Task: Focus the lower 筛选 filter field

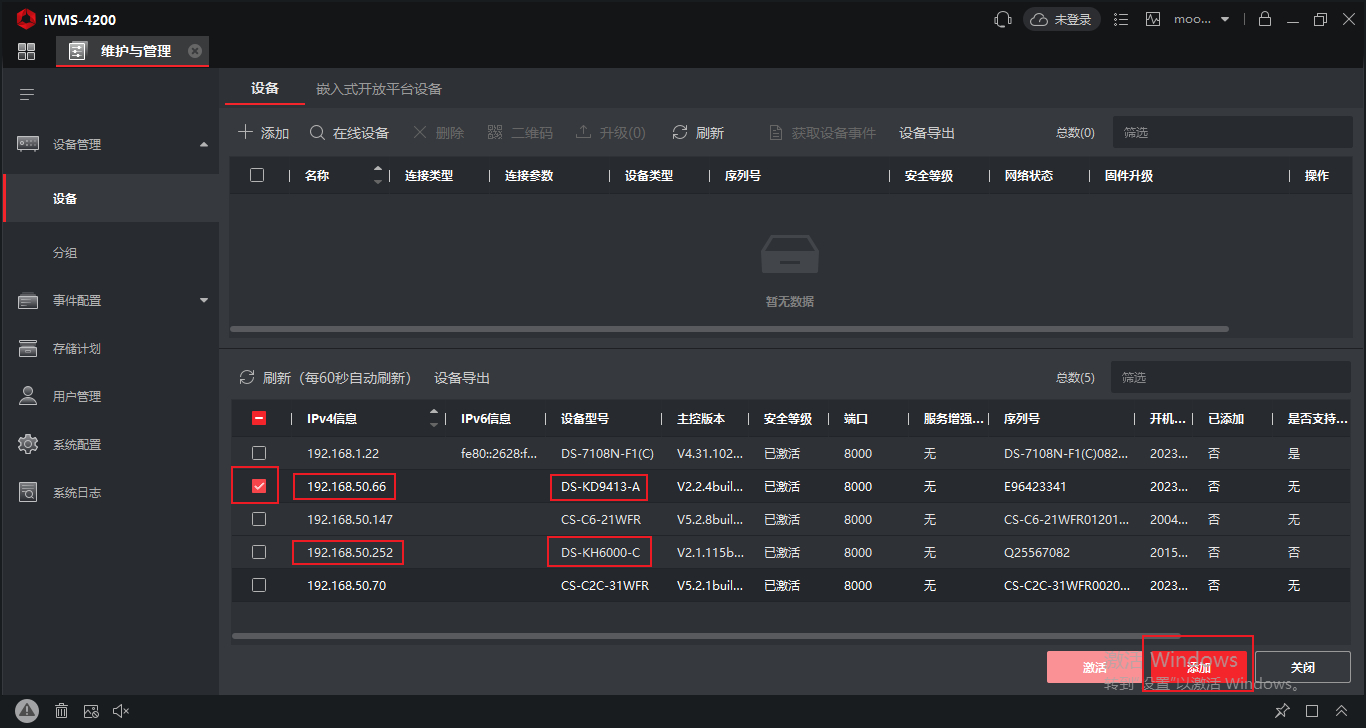Action: point(1231,377)
